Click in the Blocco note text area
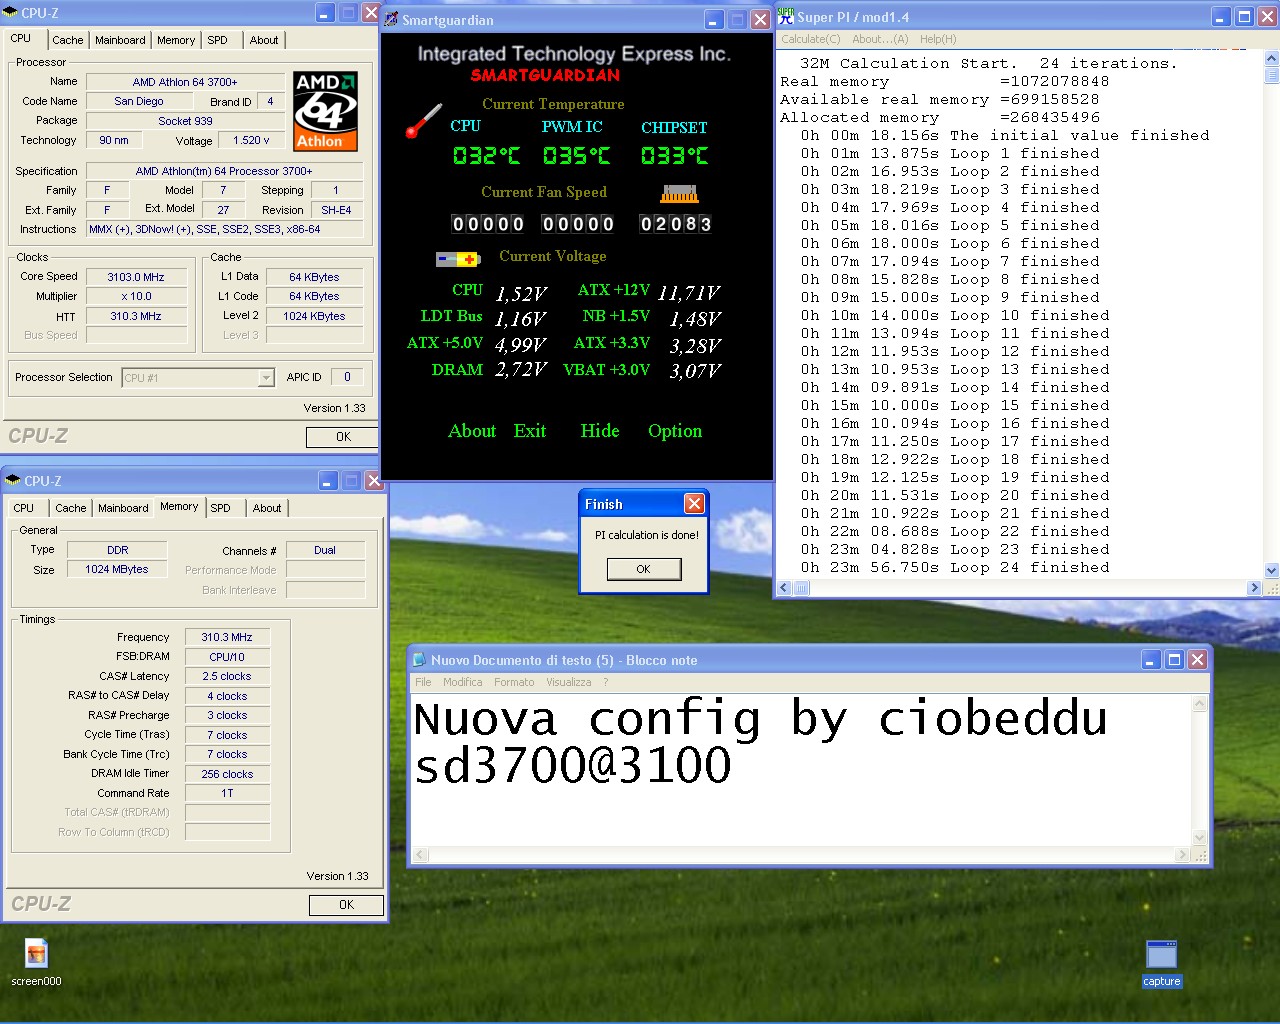This screenshot has width=1280, height=1024. (802, 770)
